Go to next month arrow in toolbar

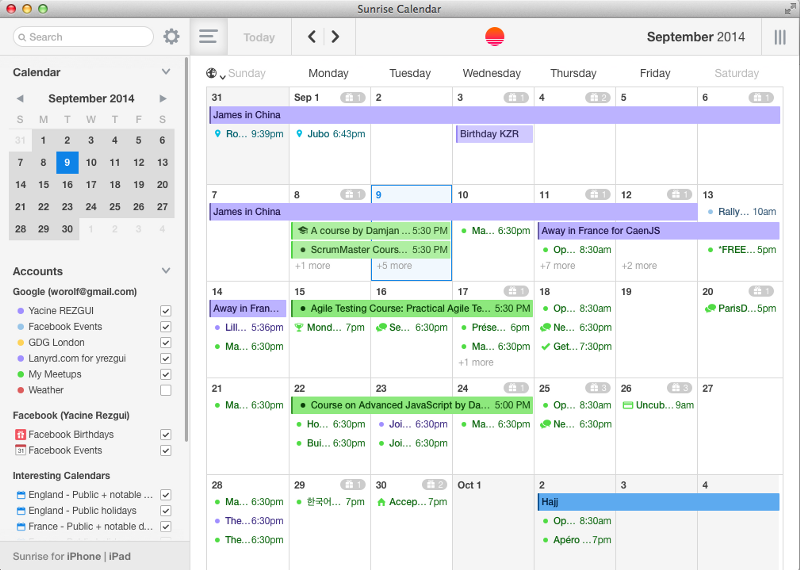click(335, 37)
